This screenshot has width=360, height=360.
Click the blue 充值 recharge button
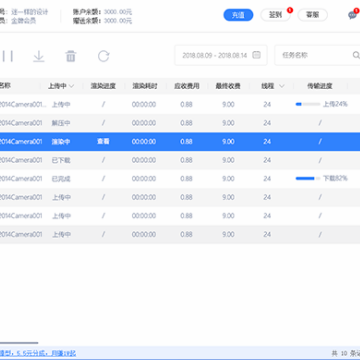point(238,15)
